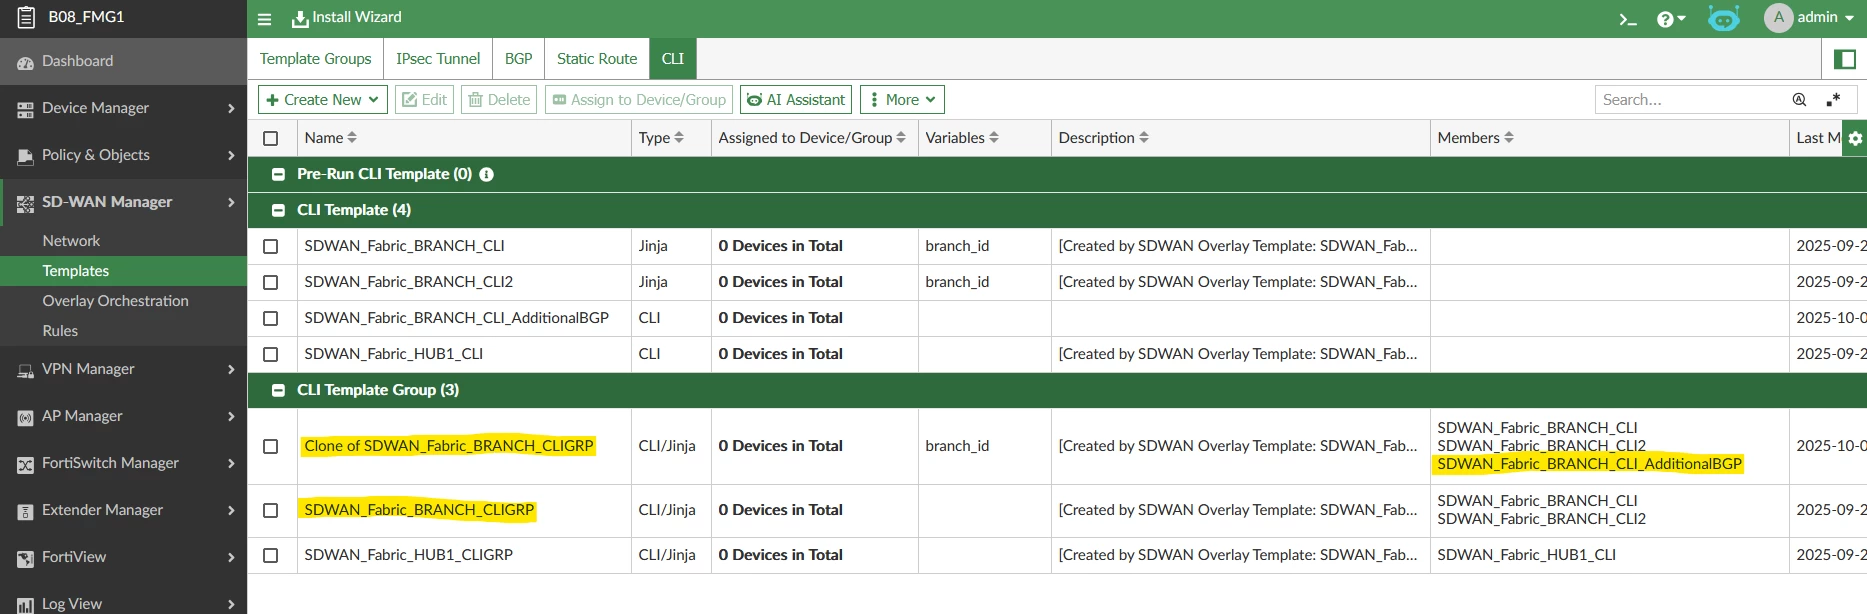Expand the Device Manager sidebar chevron
The width and height of the screenshot is (1867, 614).
[x=231, y=108]
